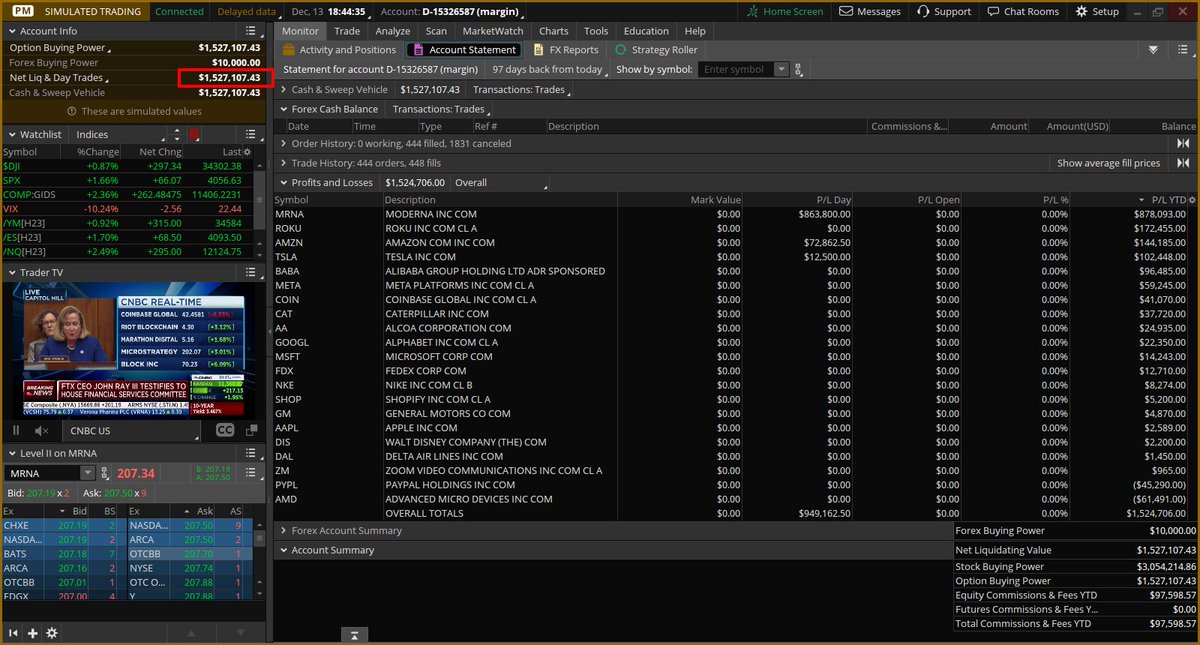Collapse Account Summary section
Viewport: 1200px width, 645px height.
[283, 550]
